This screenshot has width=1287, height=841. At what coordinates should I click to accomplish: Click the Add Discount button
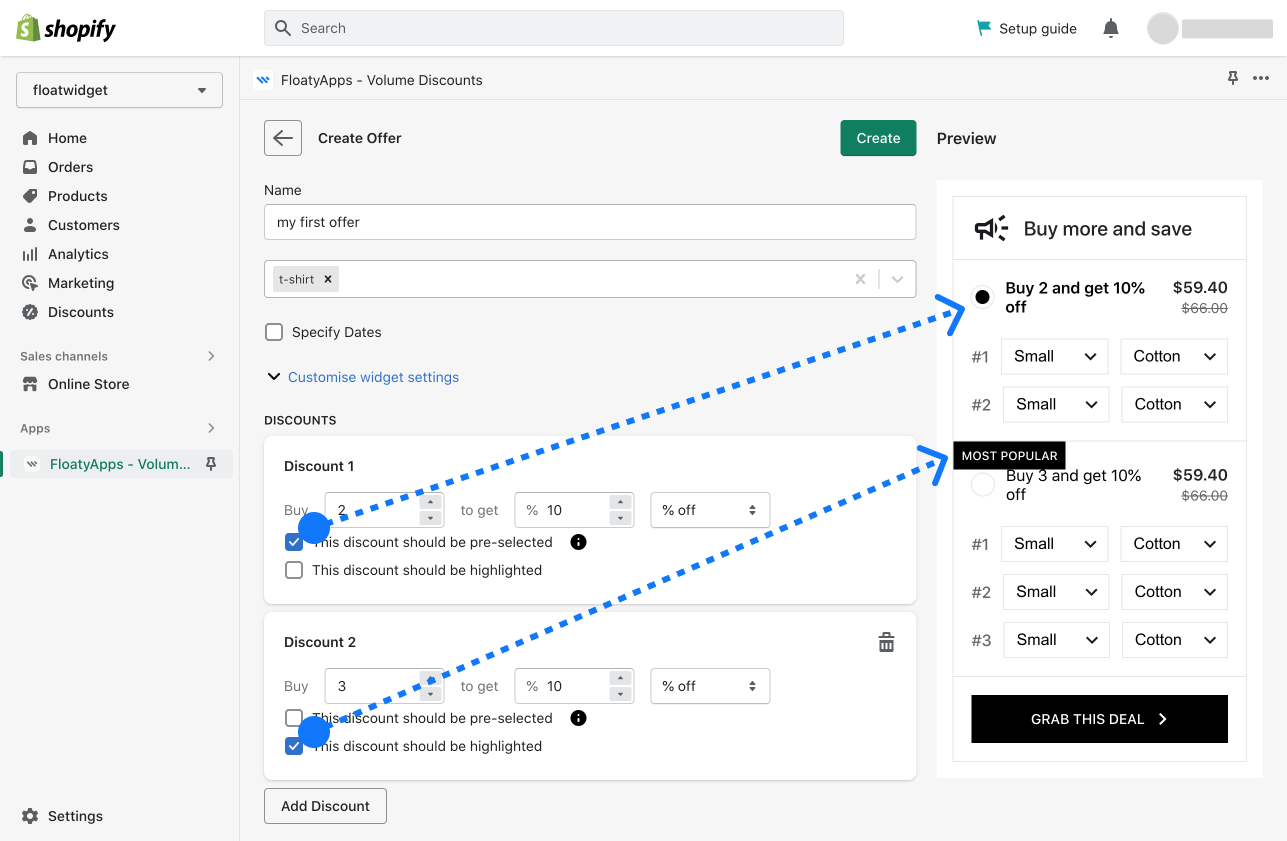pyautogui.click(x=325, y=806)
